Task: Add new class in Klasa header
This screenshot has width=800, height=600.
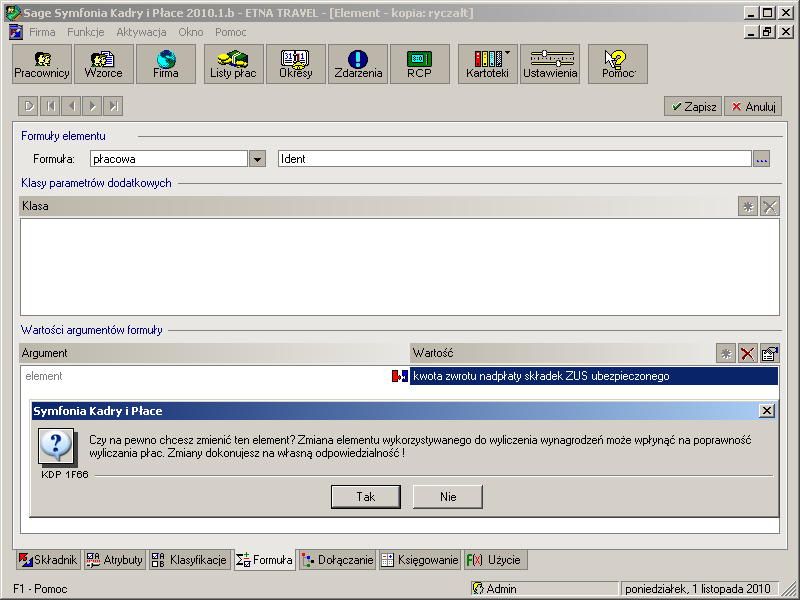Action: pos(748,207)
